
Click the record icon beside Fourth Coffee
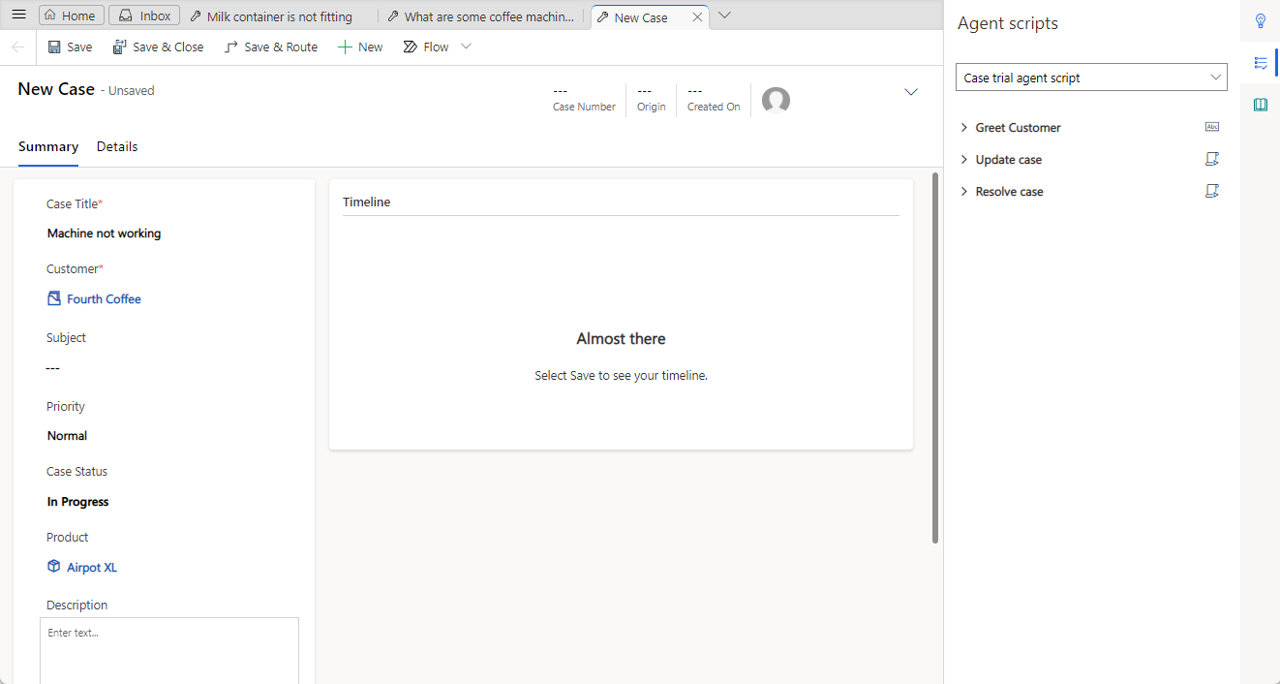tap(53, 298)
